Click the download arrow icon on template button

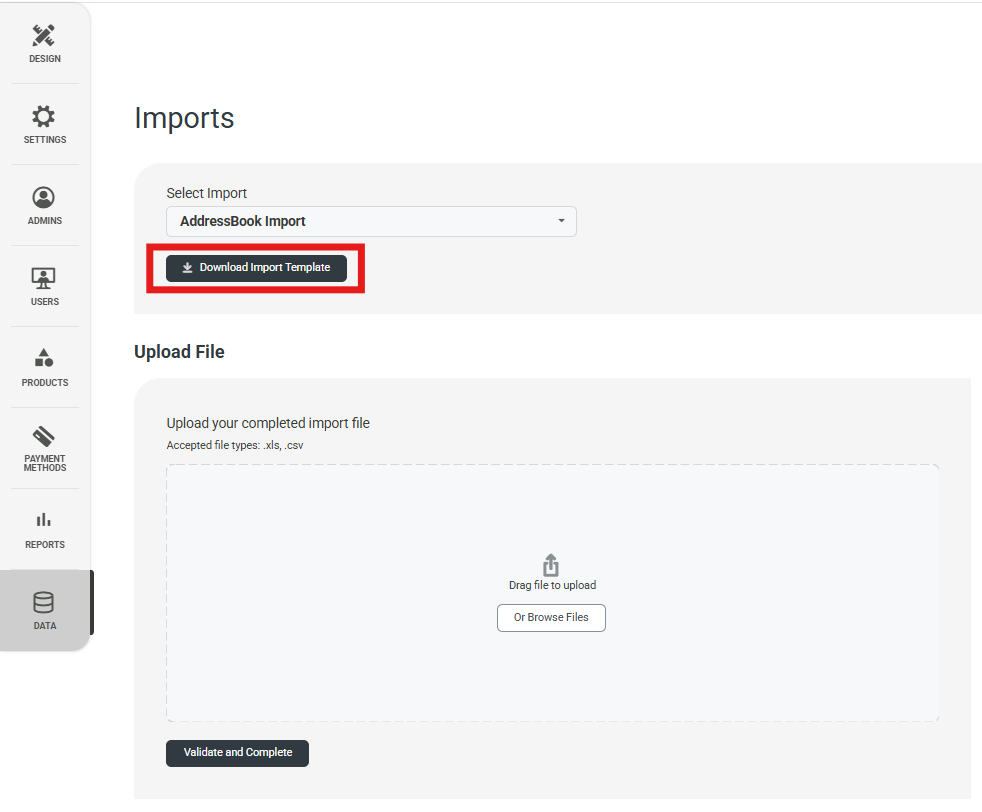187,268
